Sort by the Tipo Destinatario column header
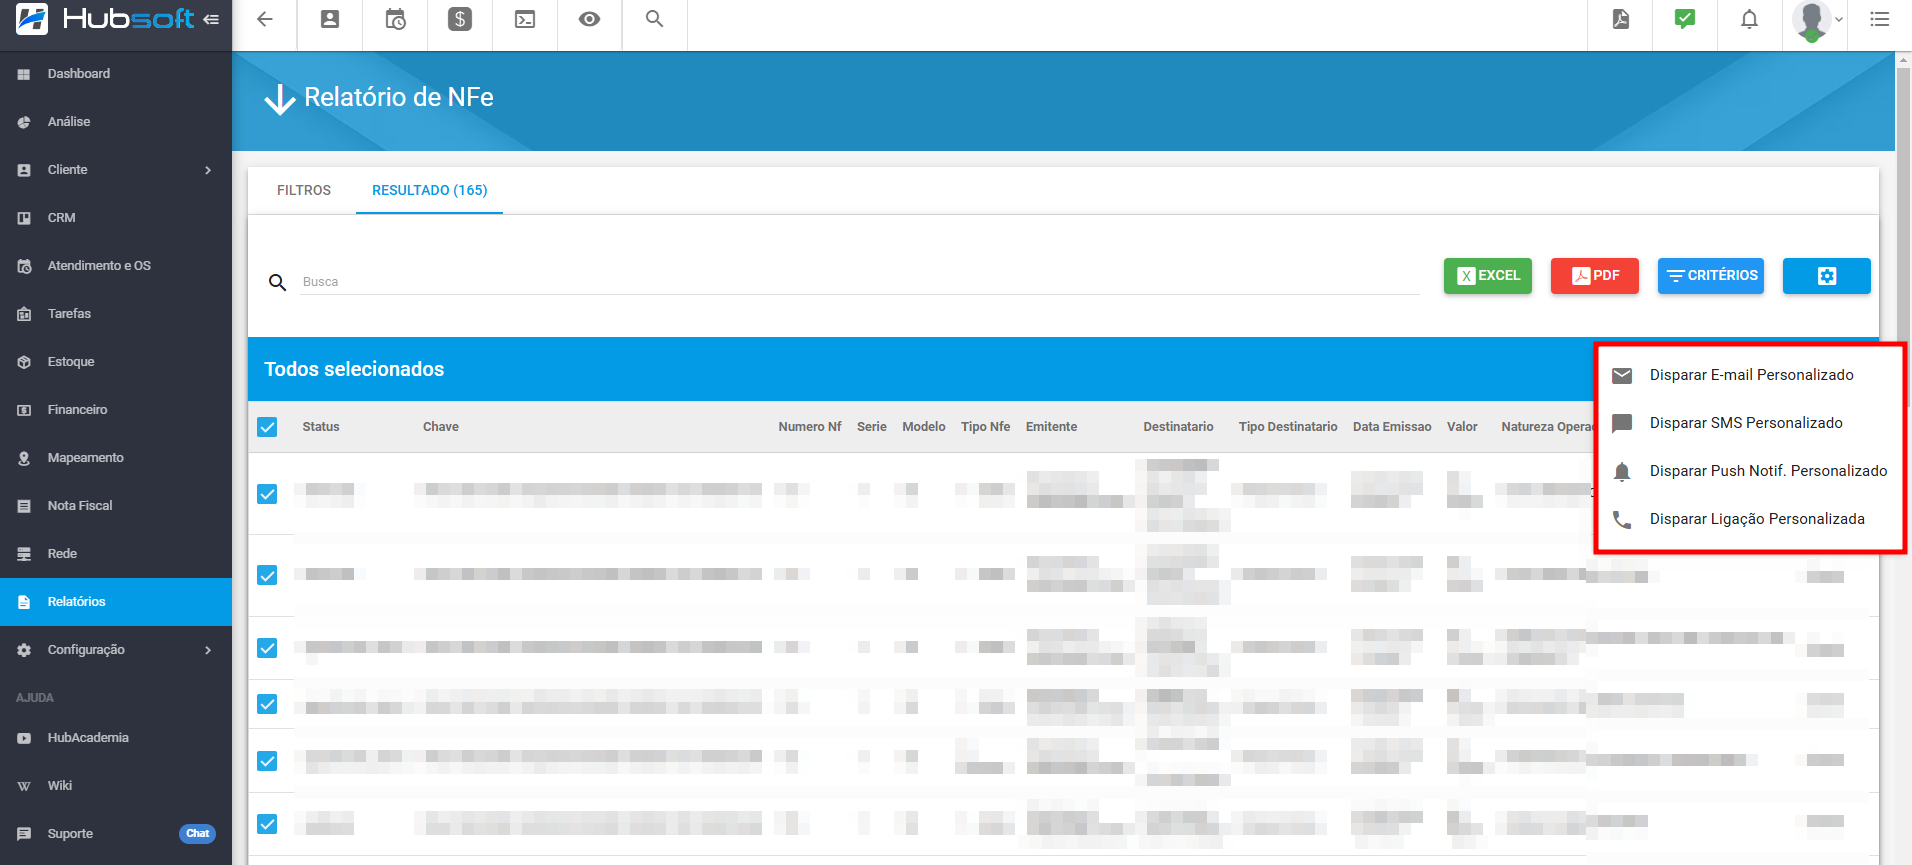Viewport: 1912px width, 865px height. [1288, 427]
